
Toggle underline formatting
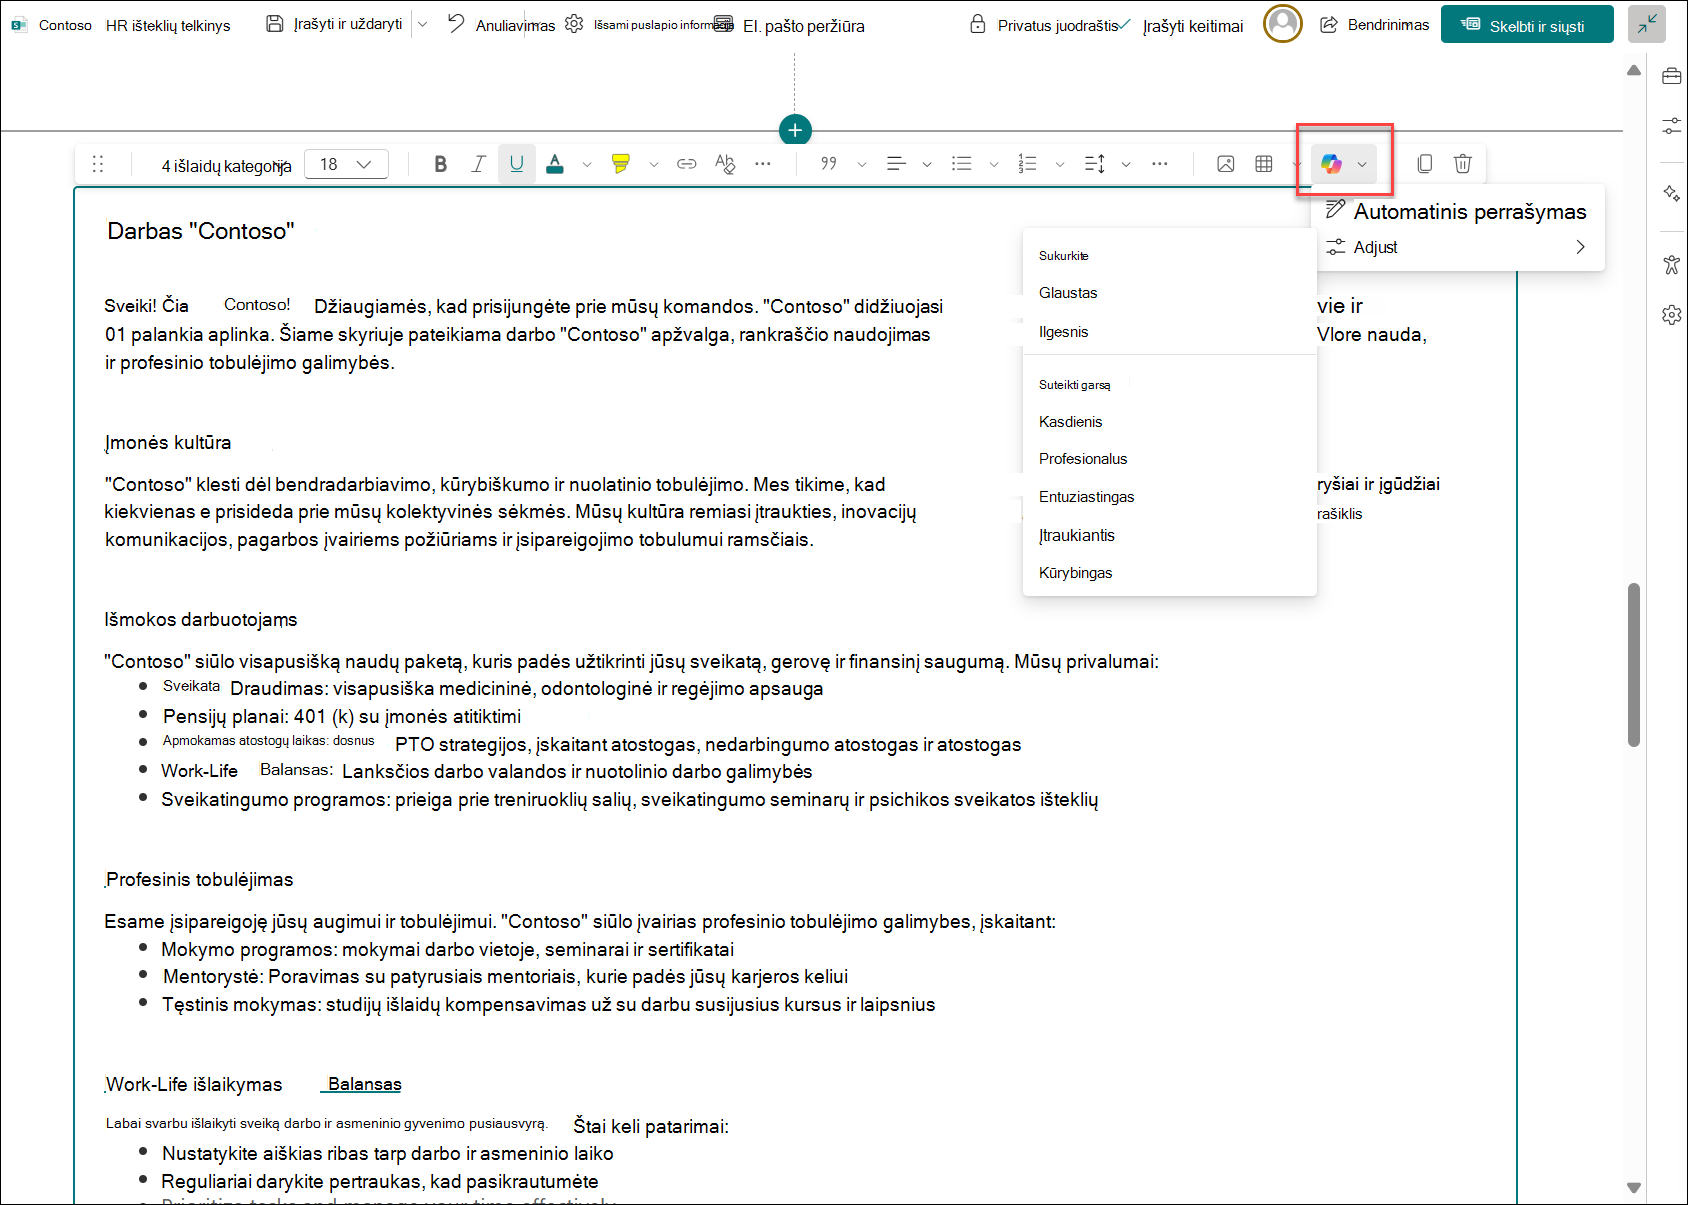click(516, 164)
